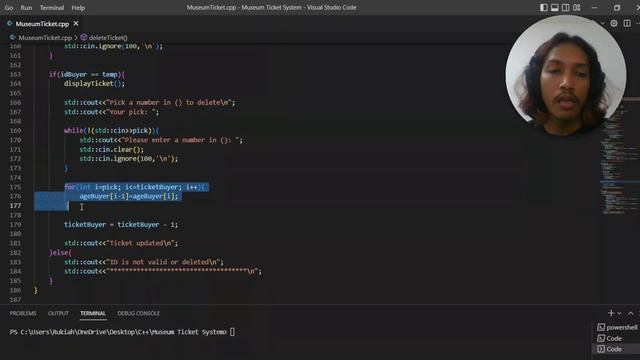Focus the terminal prompt input
This screenshot has width=640, height=360.
point(232,332)
